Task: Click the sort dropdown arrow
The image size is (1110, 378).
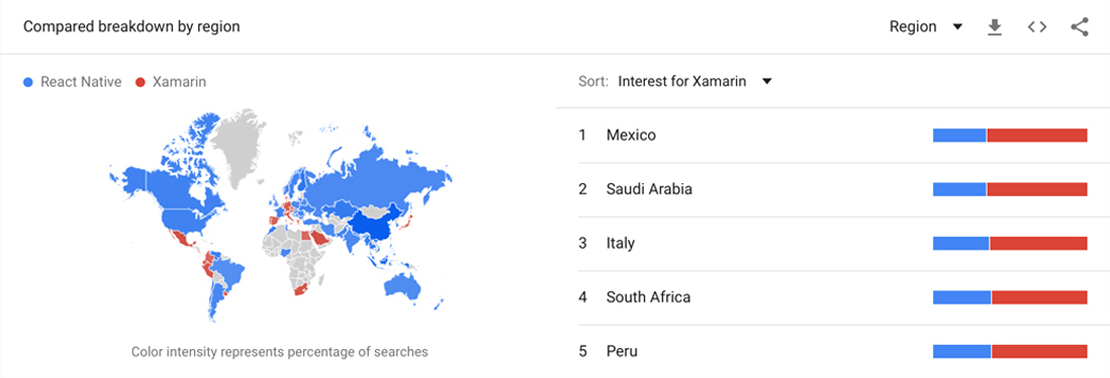Action: pyautogui.click(x=766, y=81)
